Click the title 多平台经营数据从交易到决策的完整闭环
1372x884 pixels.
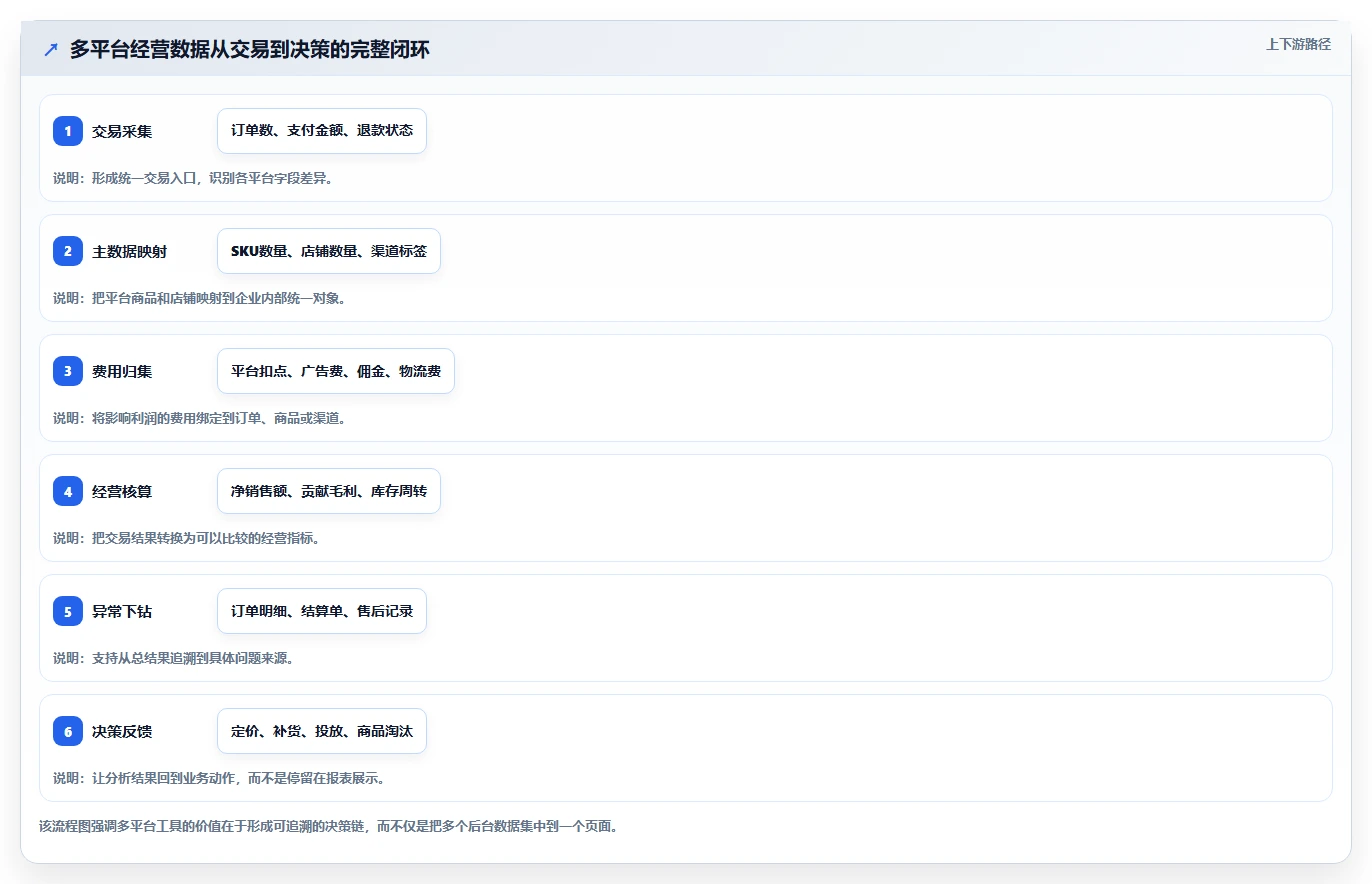(x=250, y=50)
